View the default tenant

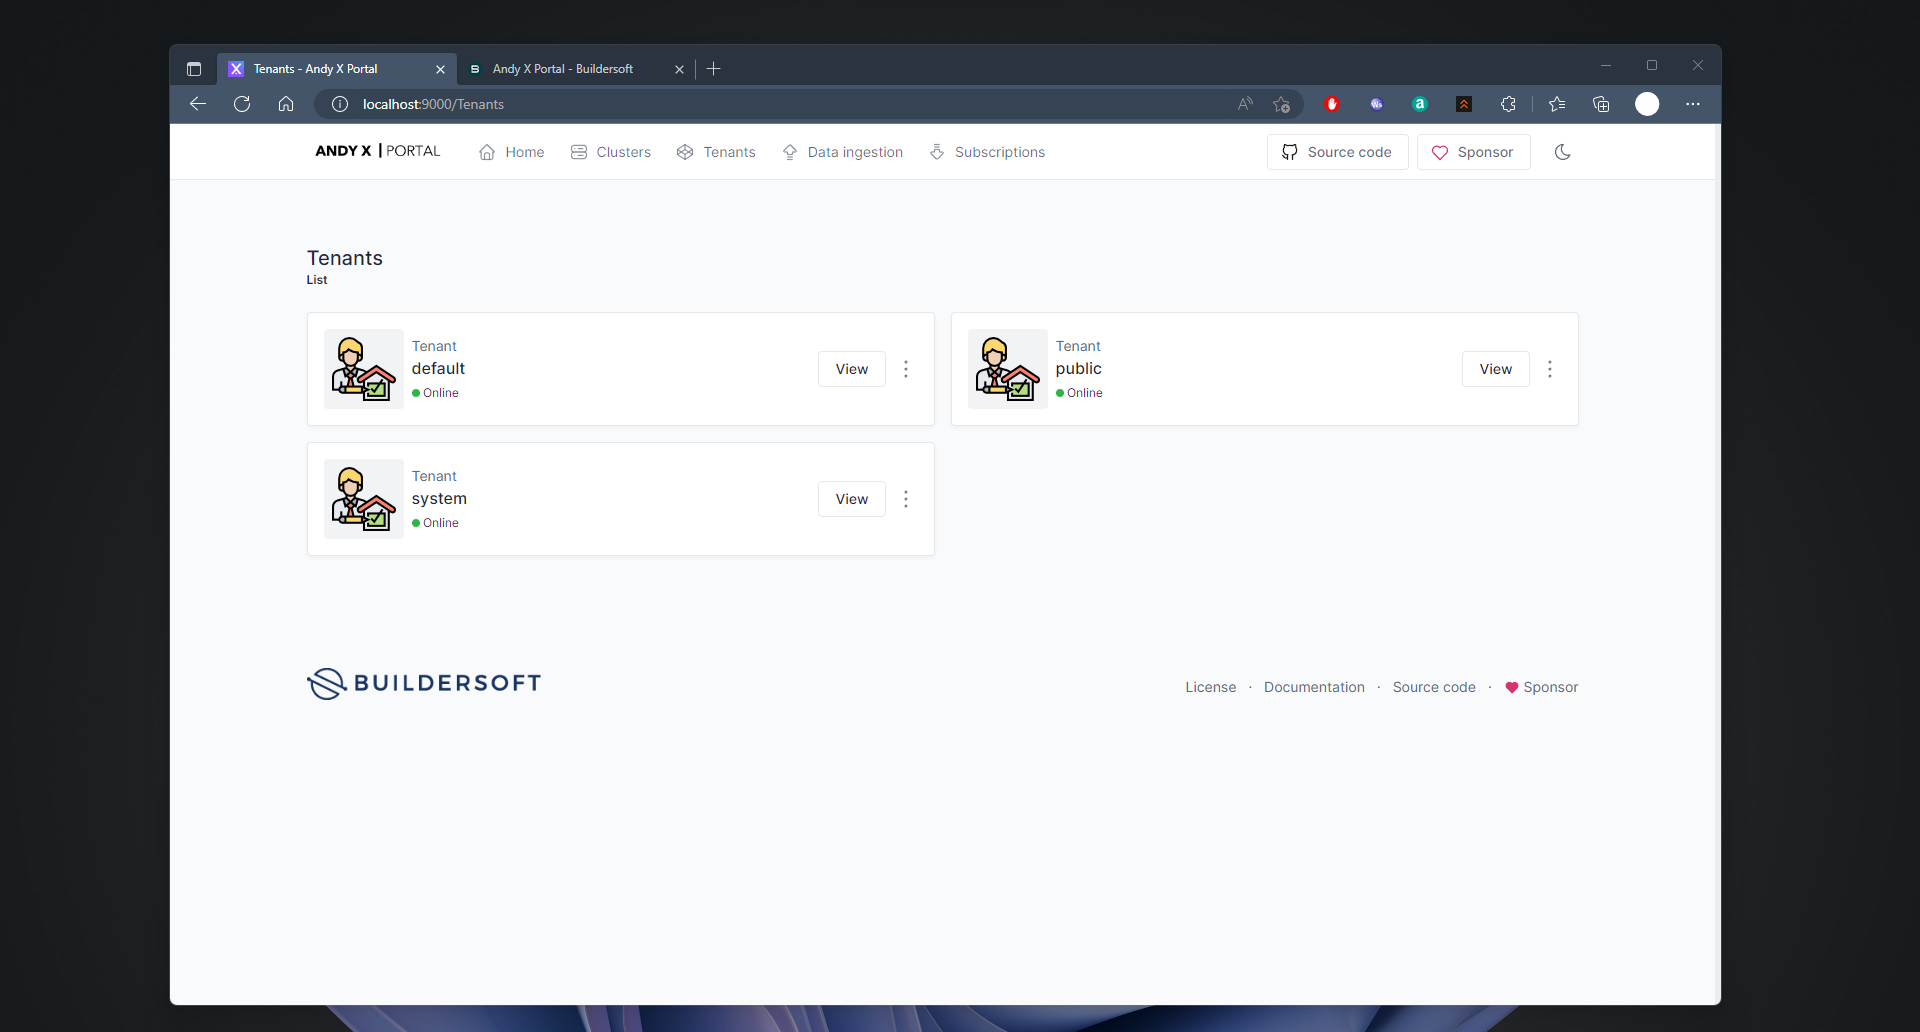[852, 369]
